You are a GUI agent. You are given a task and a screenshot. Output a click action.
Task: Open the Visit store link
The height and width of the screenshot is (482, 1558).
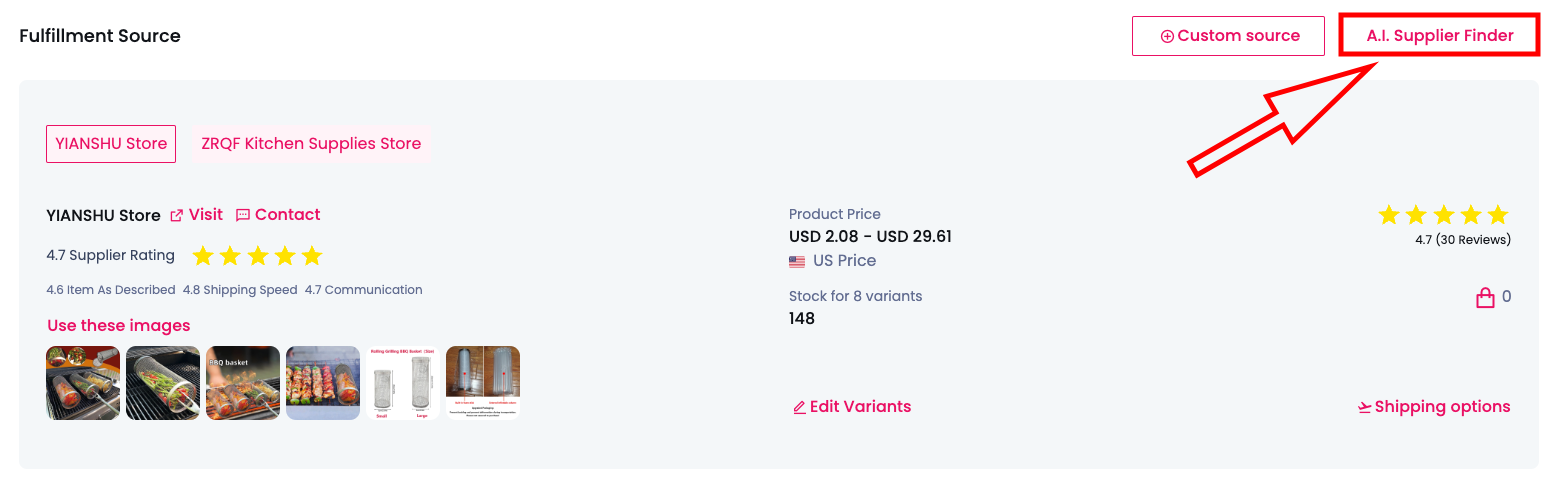point(205,215)
